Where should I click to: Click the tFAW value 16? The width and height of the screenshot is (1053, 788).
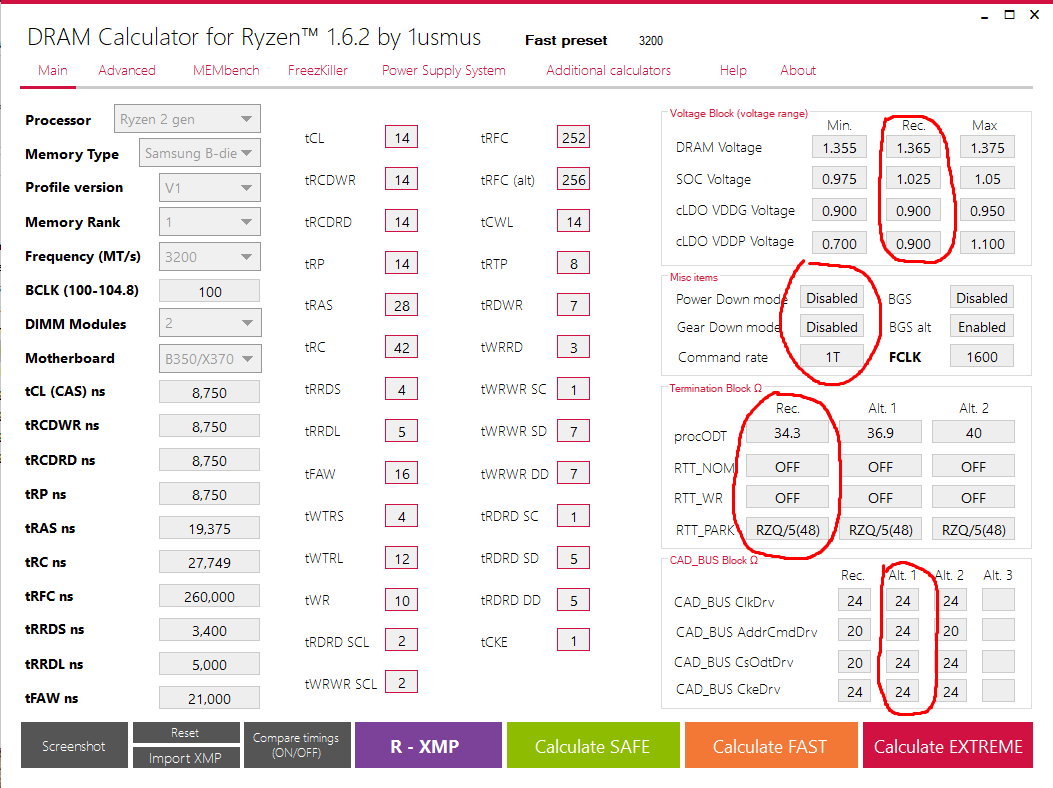tap(402, 474)
